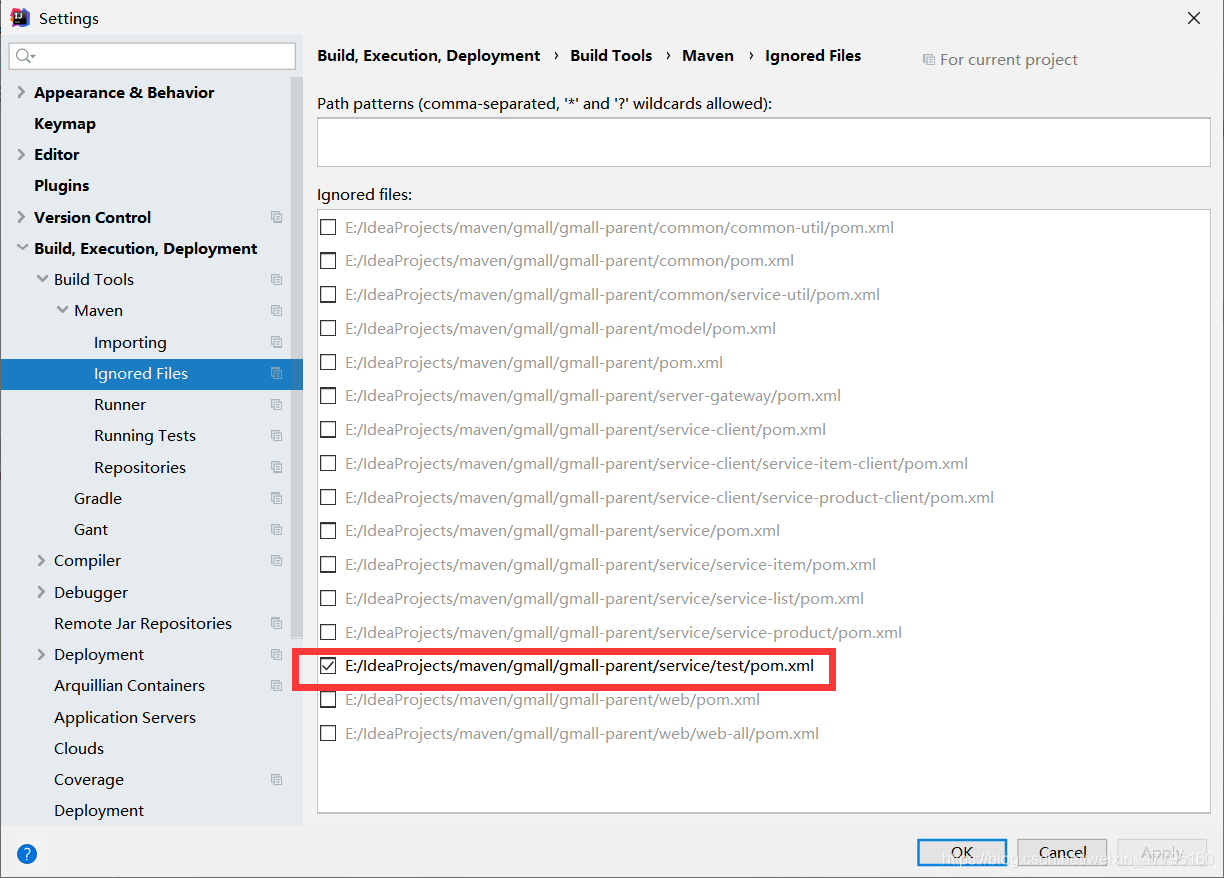This screenshot has height=878, width=1224.
Task: Click Maven in breadcrumb
Action: coord(708,56)
